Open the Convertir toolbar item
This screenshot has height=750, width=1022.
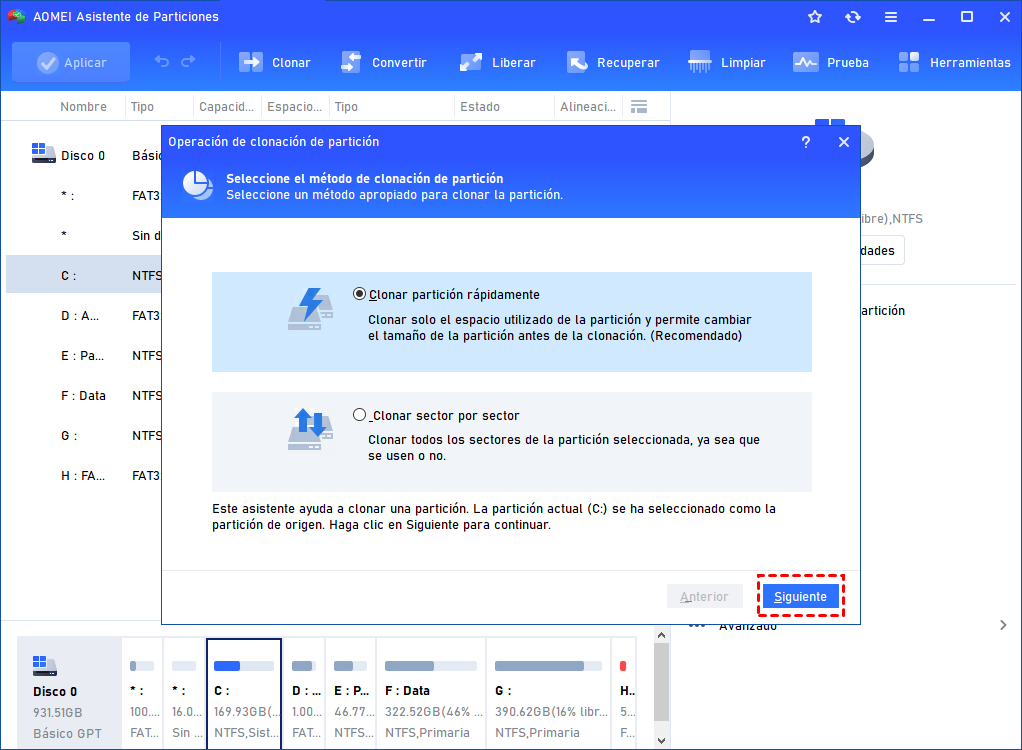(383, 63)
